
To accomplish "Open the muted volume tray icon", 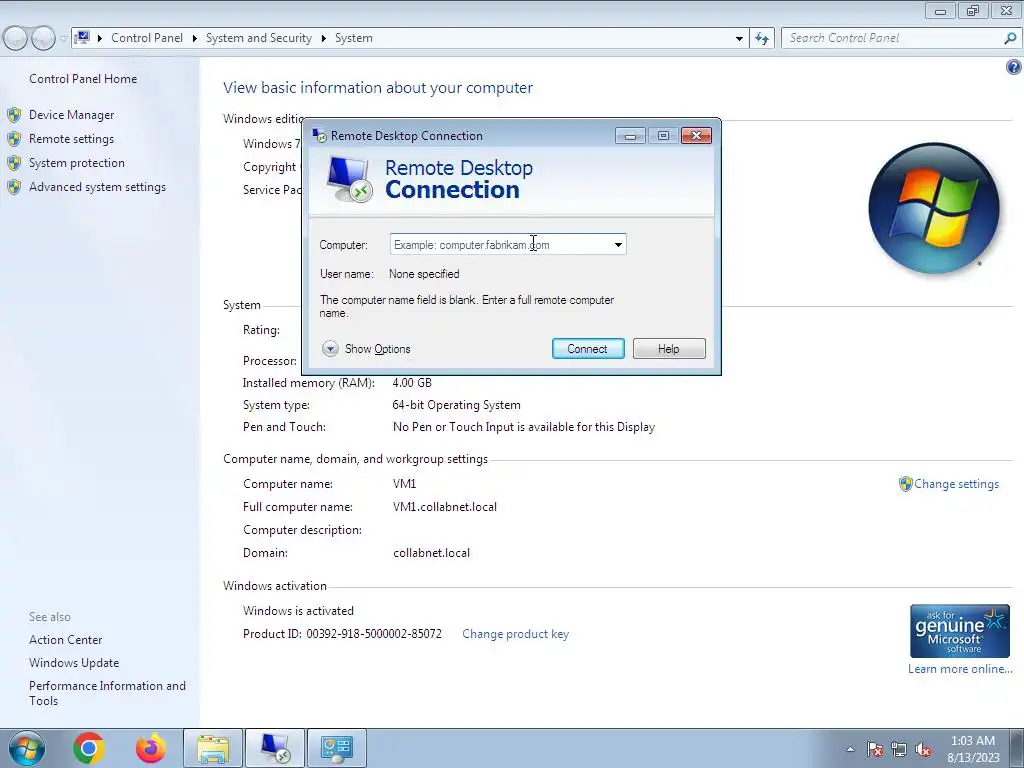I will pyautogui.click(x=923, y=749).
